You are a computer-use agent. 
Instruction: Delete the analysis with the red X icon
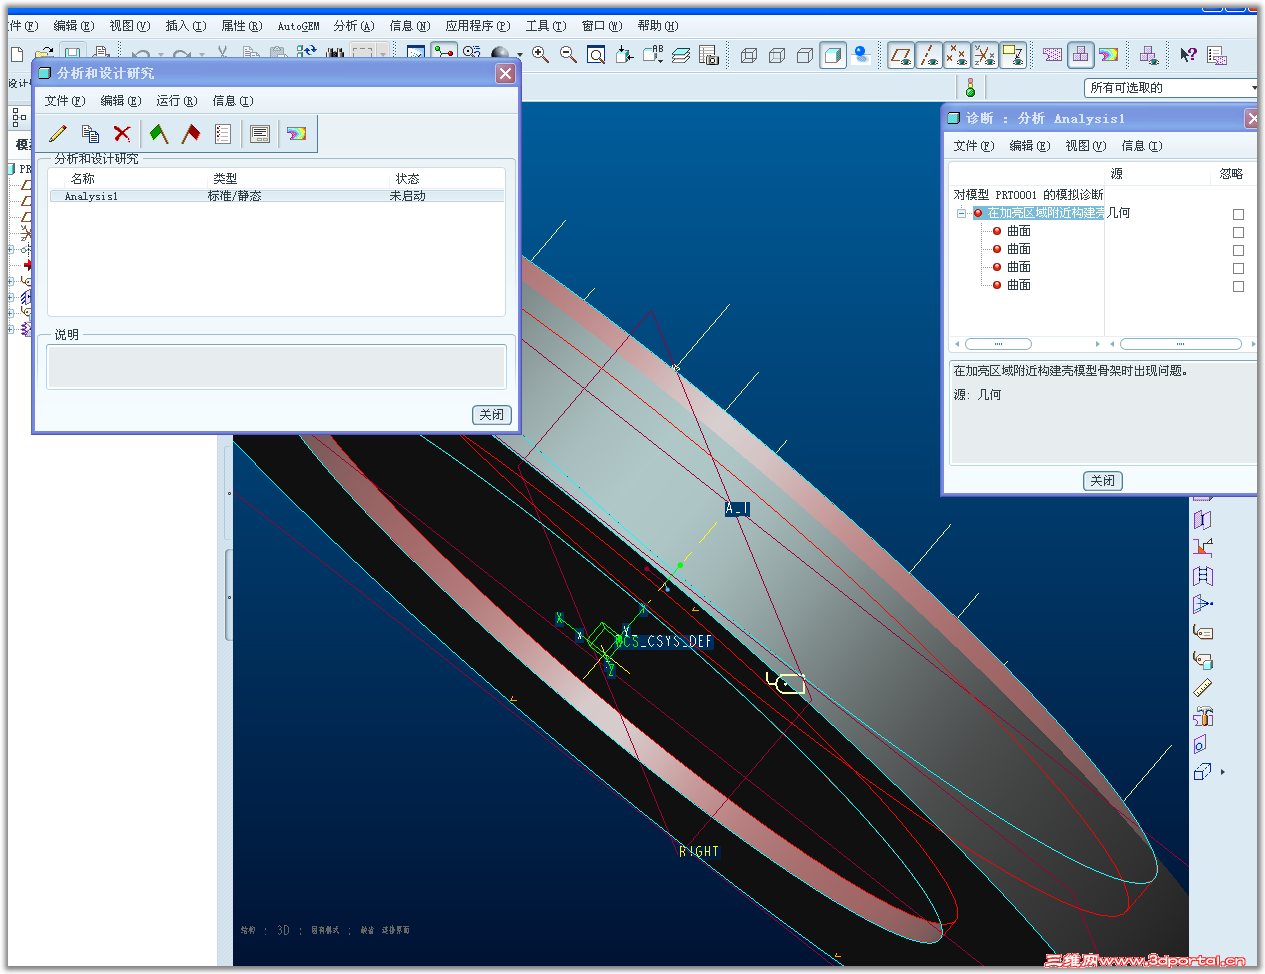(122, 133)
